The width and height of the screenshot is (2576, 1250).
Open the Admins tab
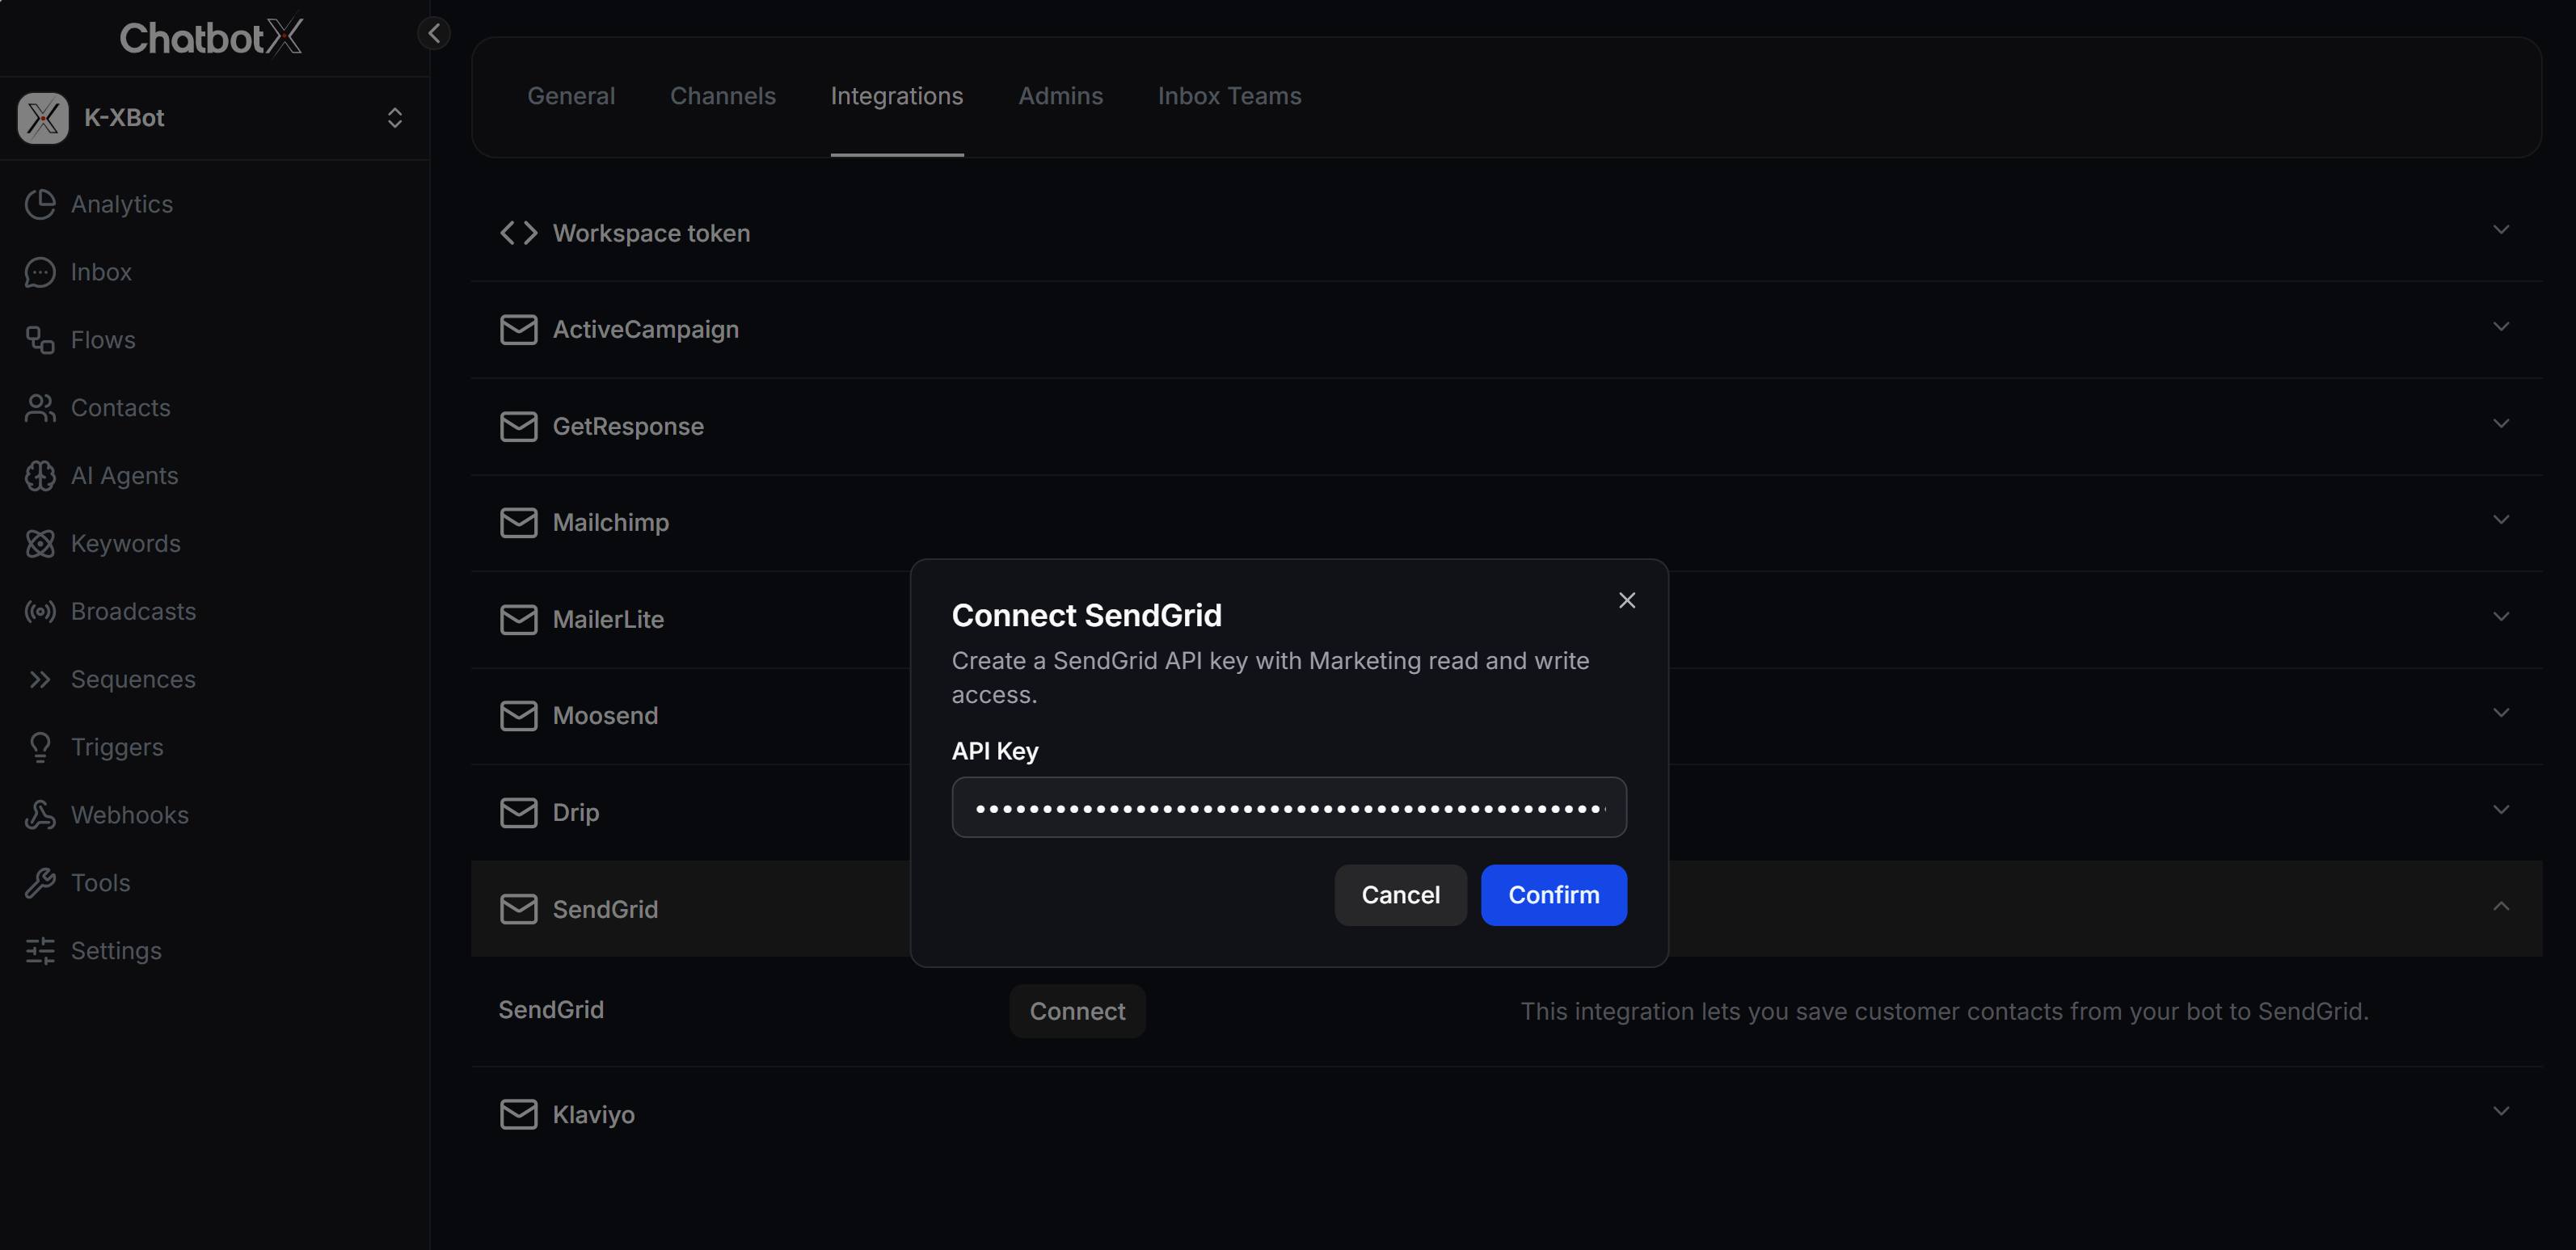point(1060,96)
